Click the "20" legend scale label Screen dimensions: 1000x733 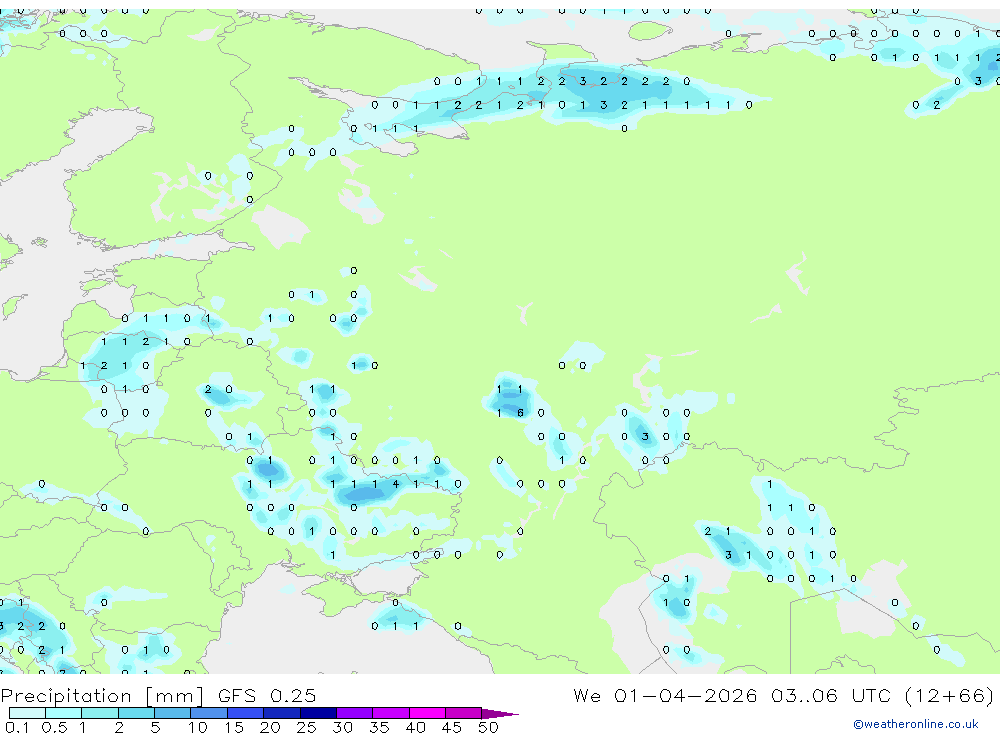[x=270, y=727]
